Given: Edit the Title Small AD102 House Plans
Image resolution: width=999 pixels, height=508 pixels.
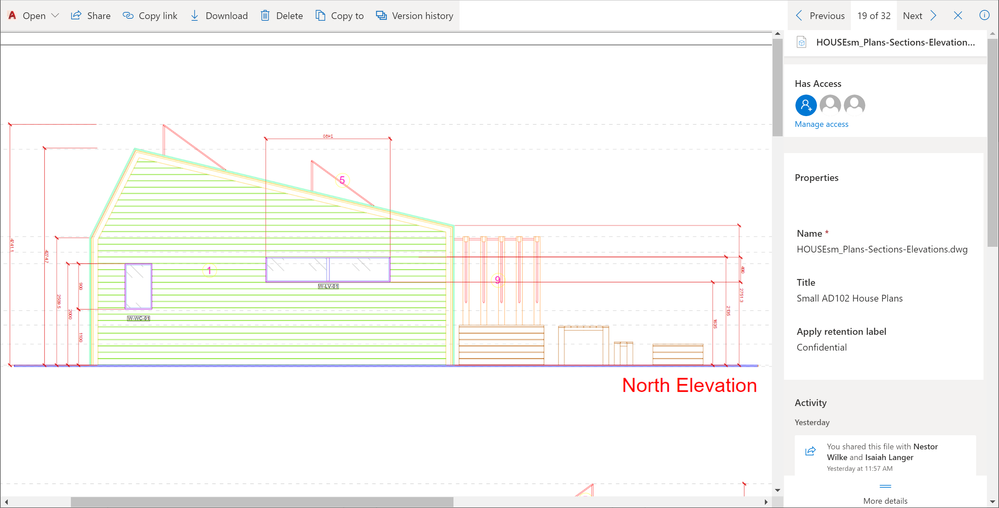Looking at the screenshot, I should pos(849,298).
